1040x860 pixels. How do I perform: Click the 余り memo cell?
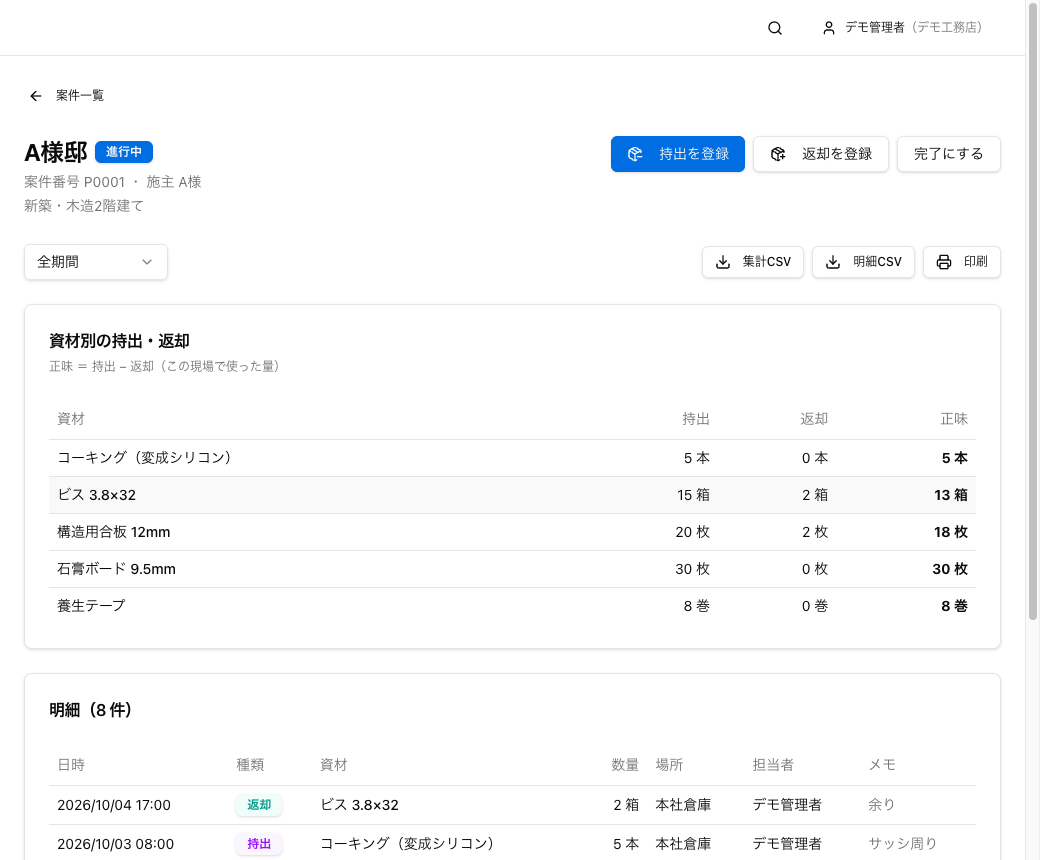point(881,806)
